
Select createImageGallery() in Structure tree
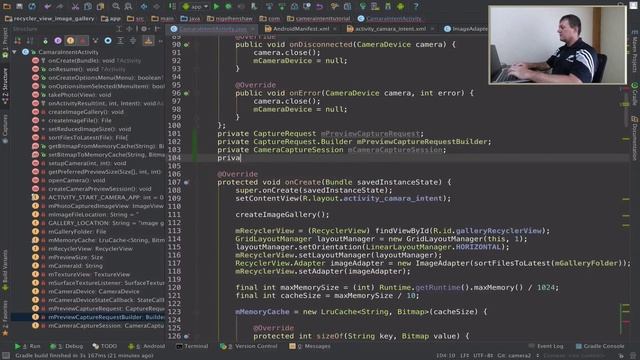pyautogui.click(x=86, y=112)
